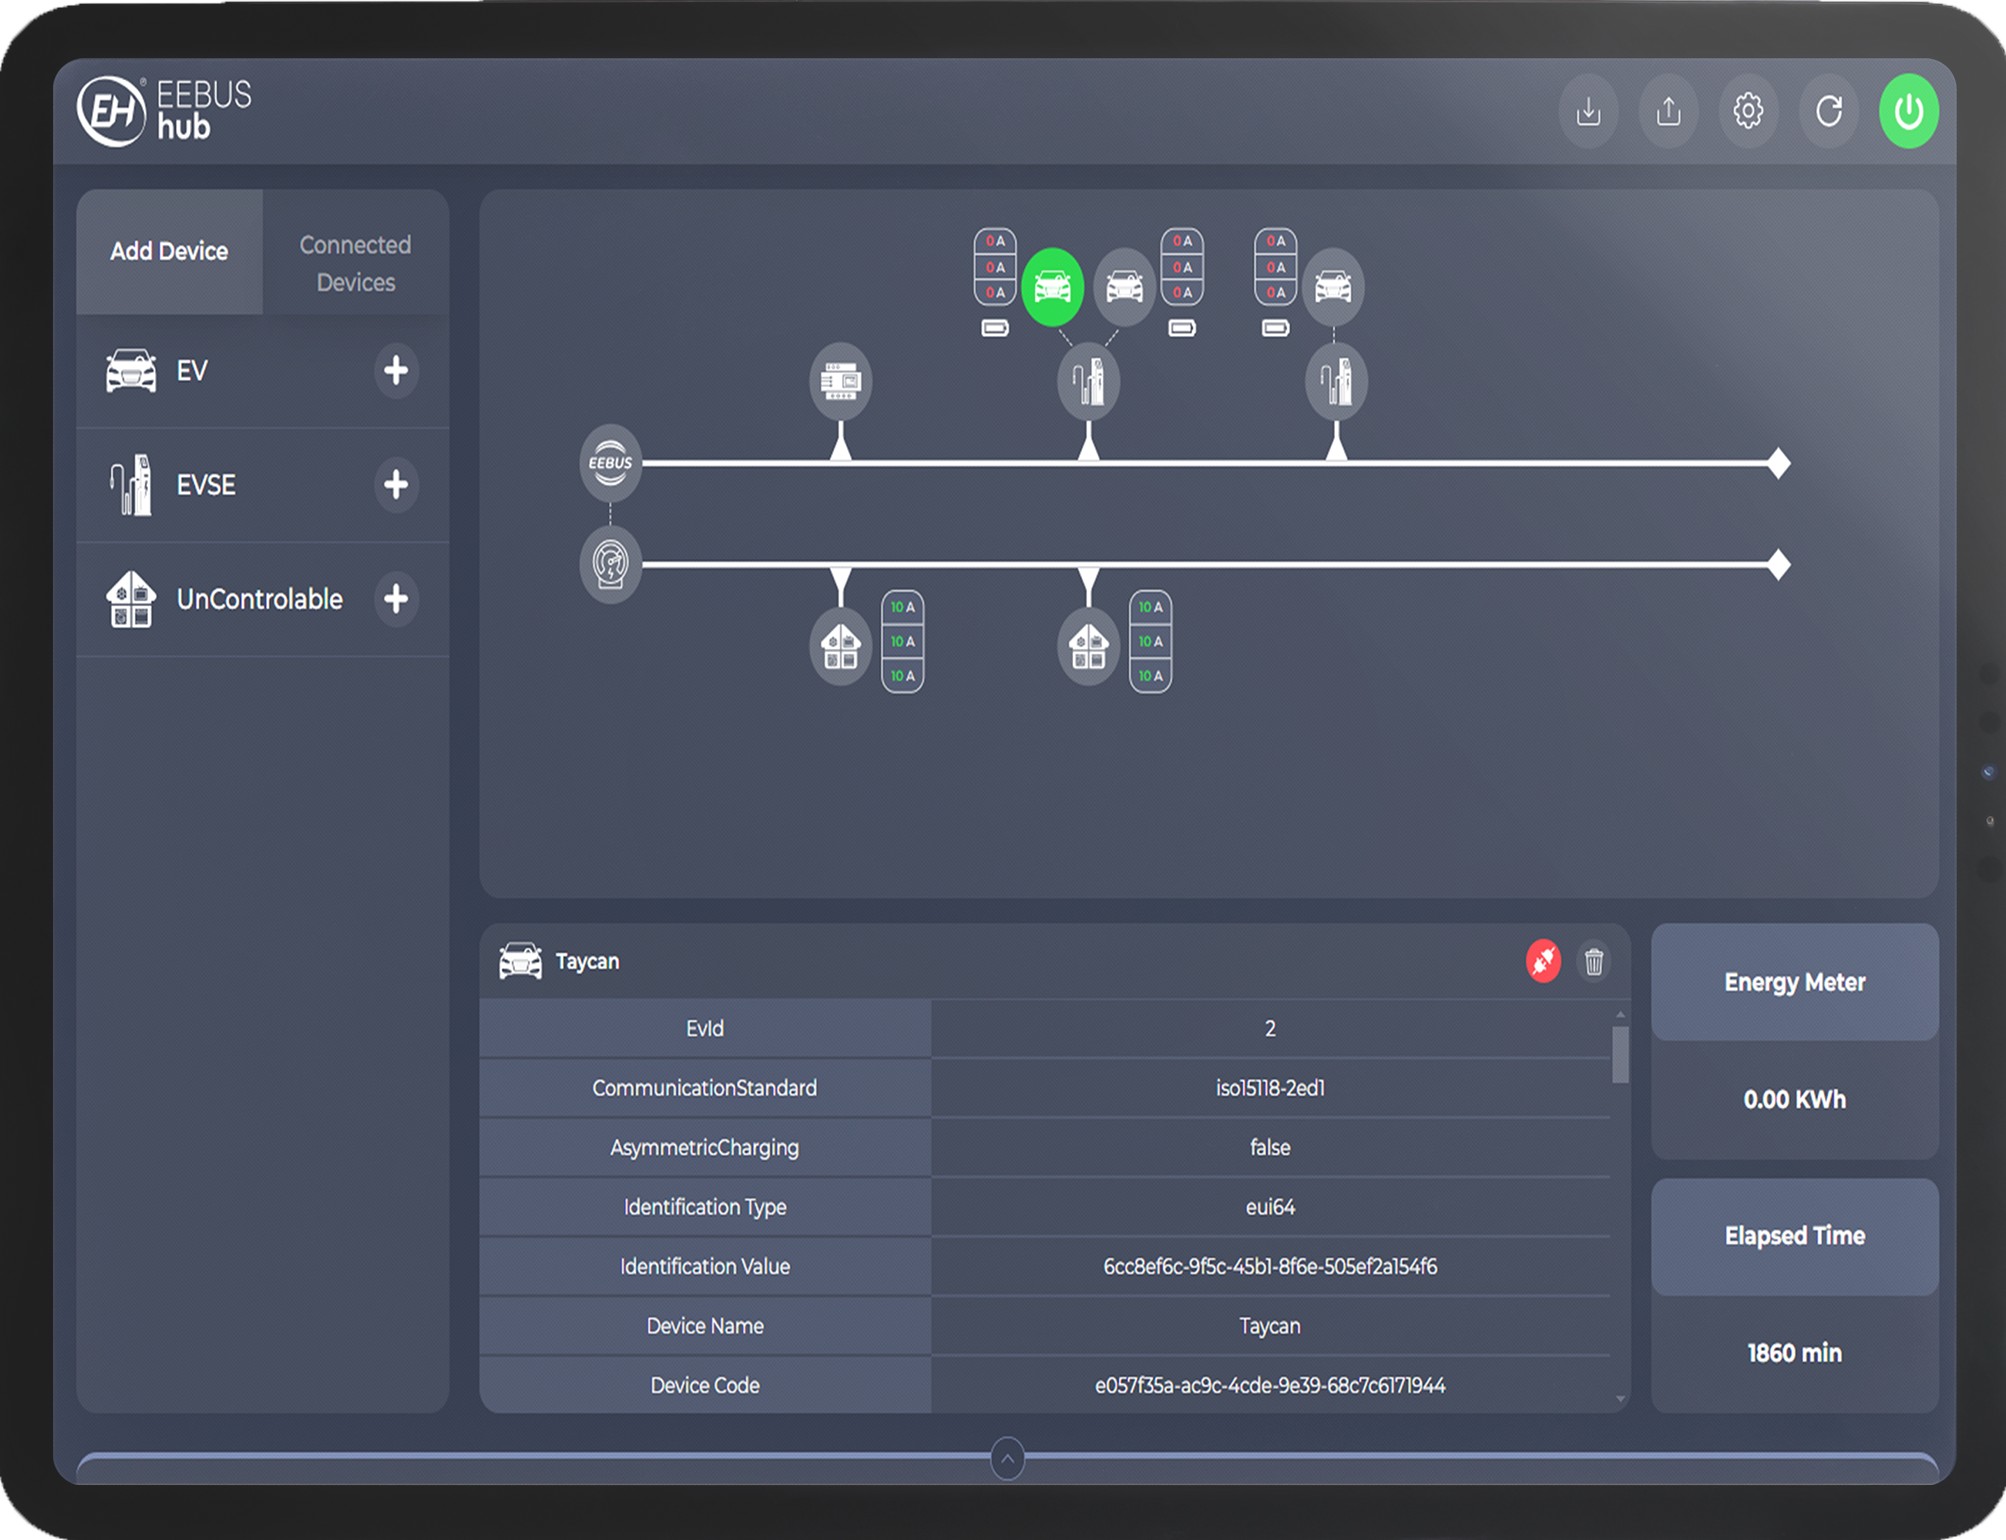Toggle the red unplug icon for Taycan

pyautogui.click(x=1543, y=961)
